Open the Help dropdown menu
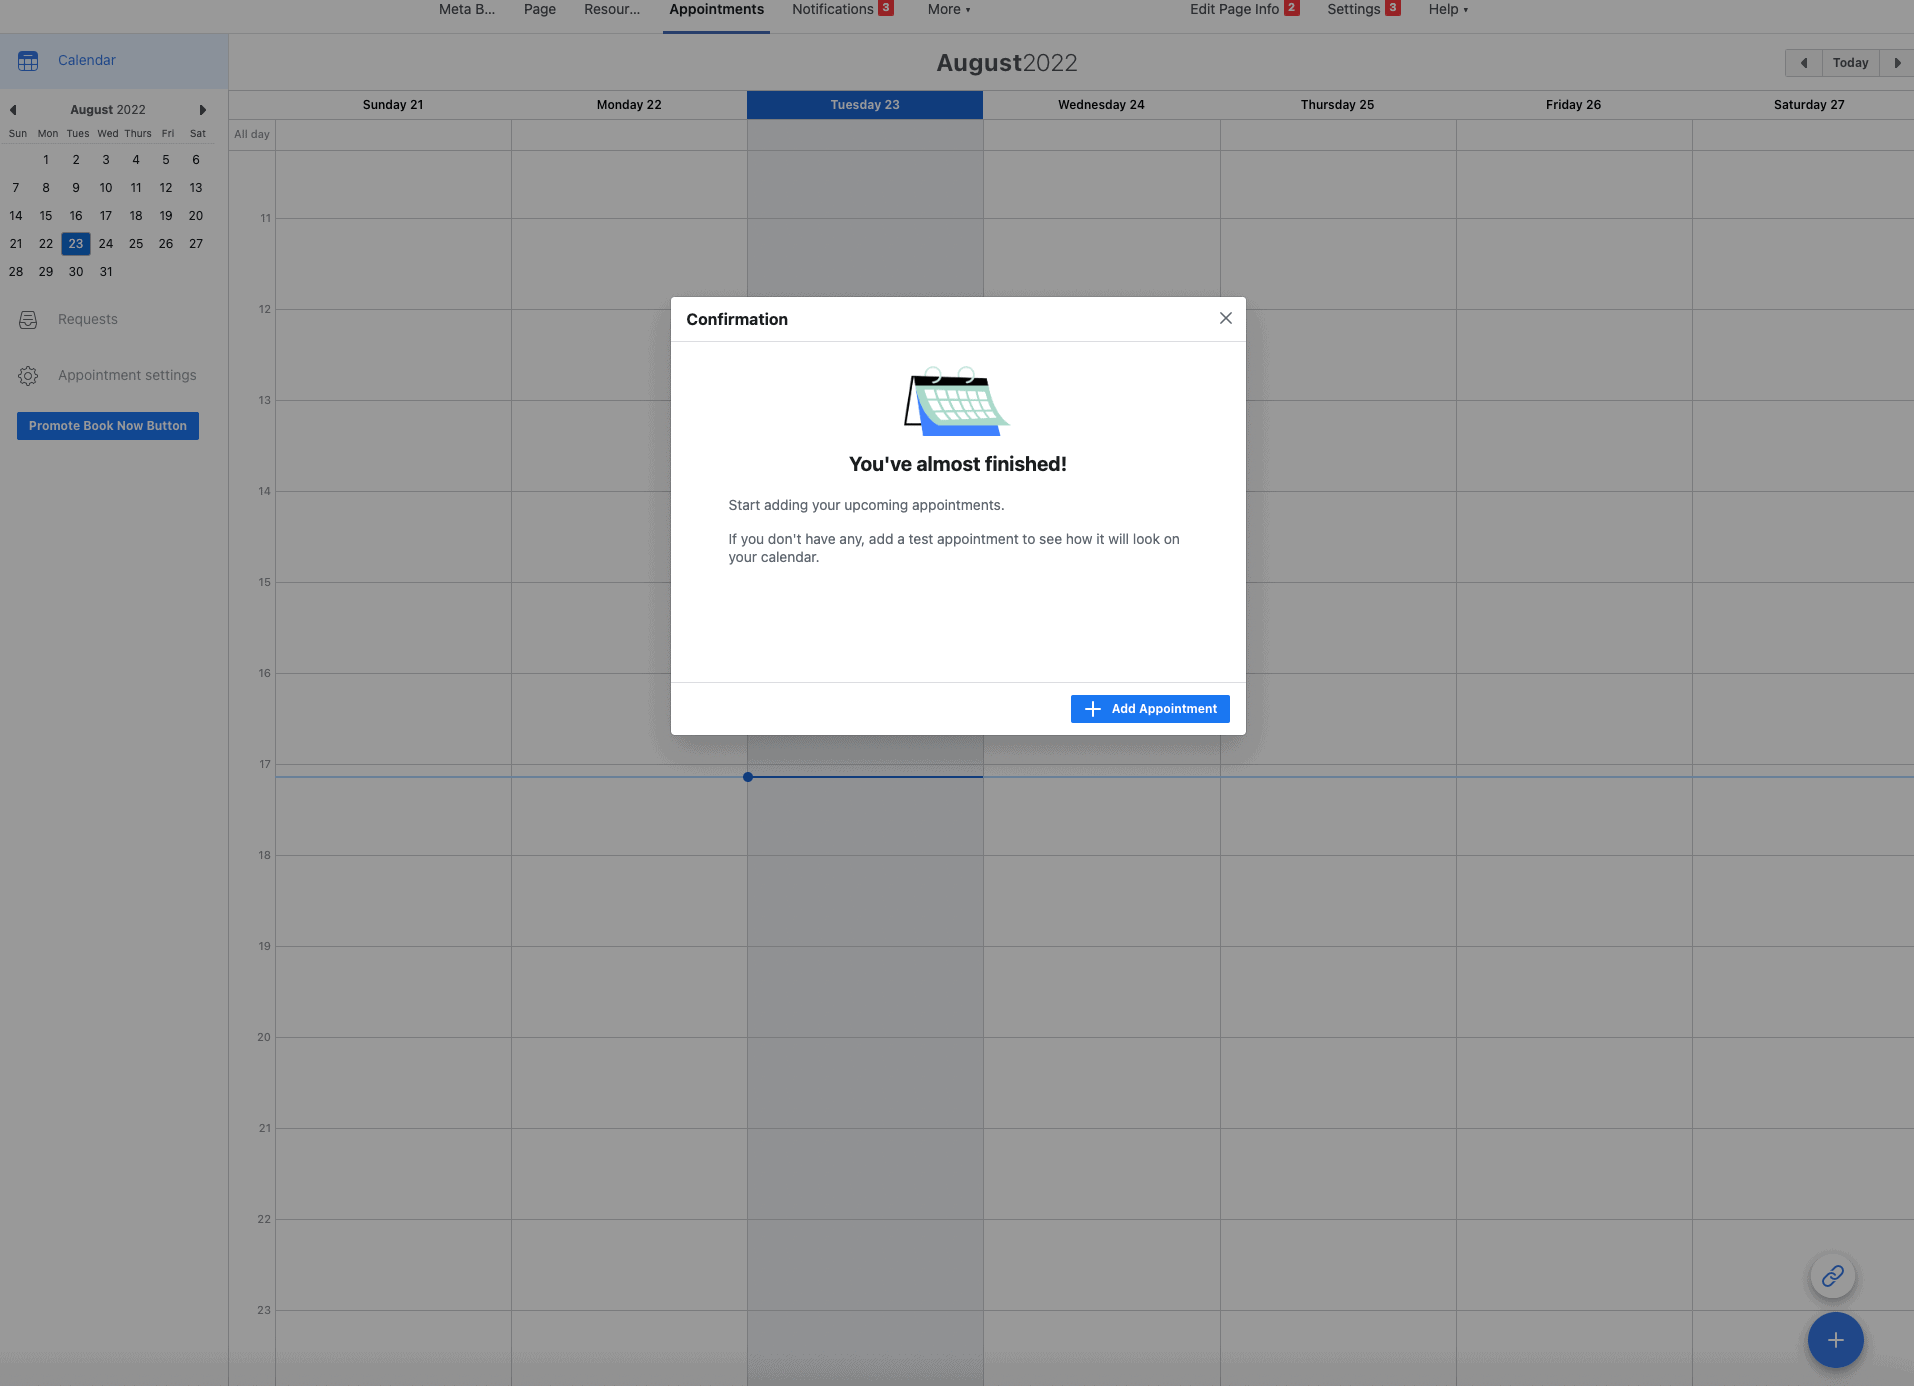The image size is (1914, 1386). [1447, 10]
